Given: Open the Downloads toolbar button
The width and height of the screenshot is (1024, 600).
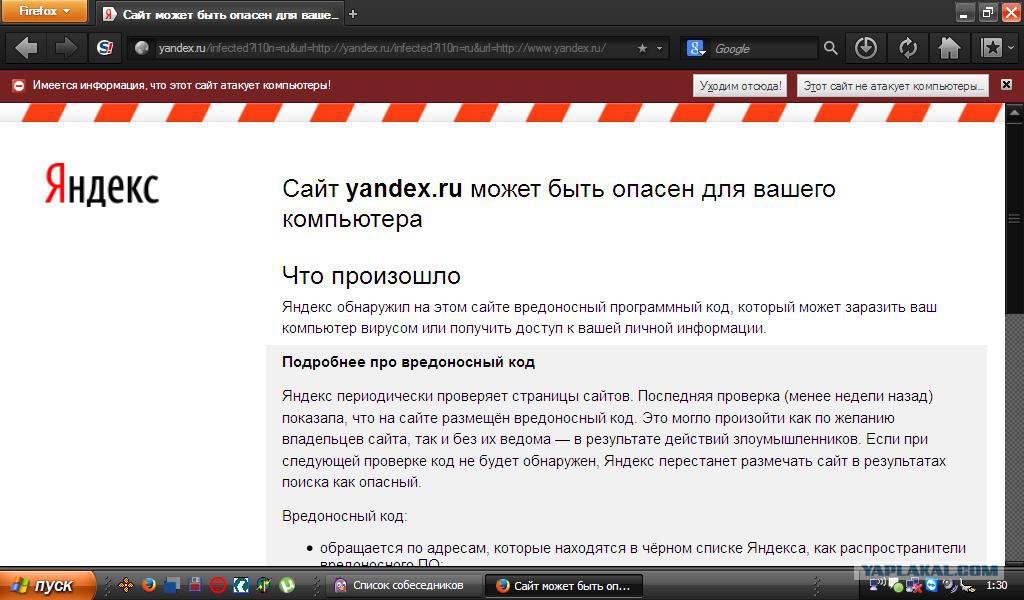Looking at the screenshot, I should (x=865, y=48).
